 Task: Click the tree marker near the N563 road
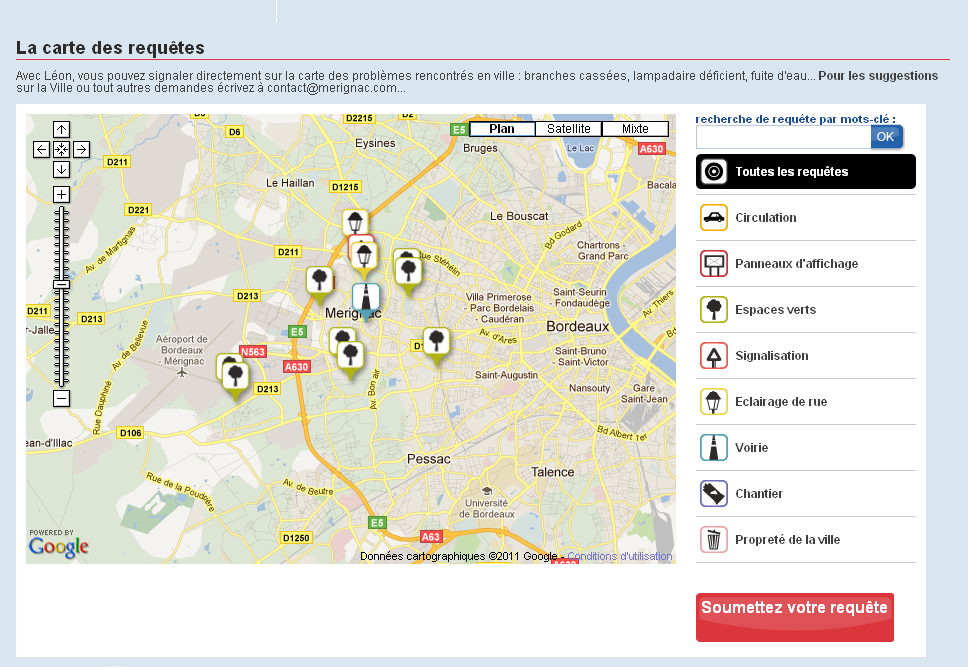[234, 375]
